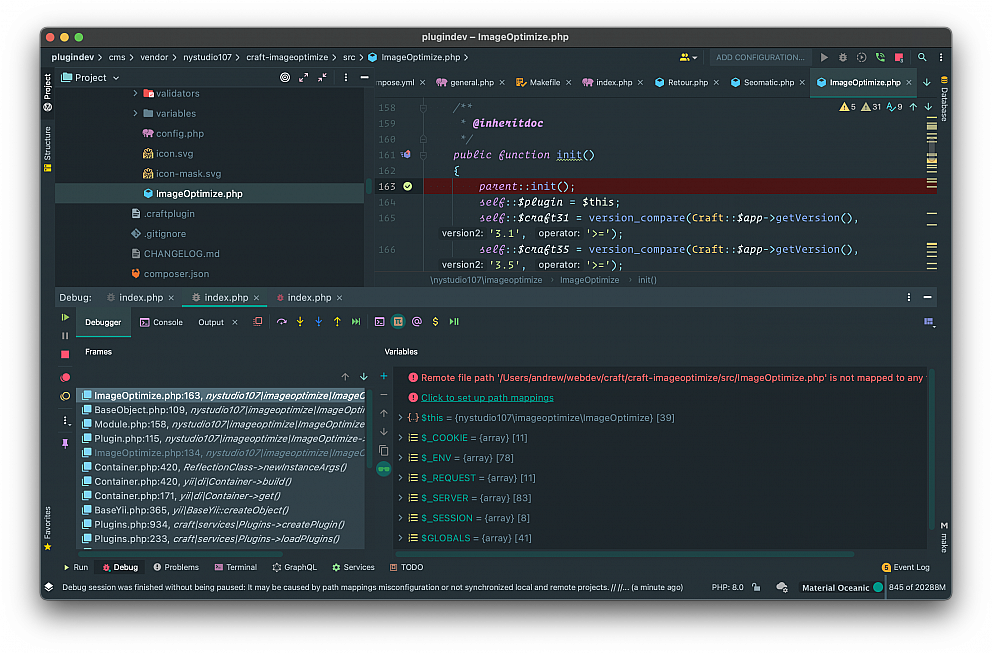Restore the debug layout icon

tap(929, 322)
